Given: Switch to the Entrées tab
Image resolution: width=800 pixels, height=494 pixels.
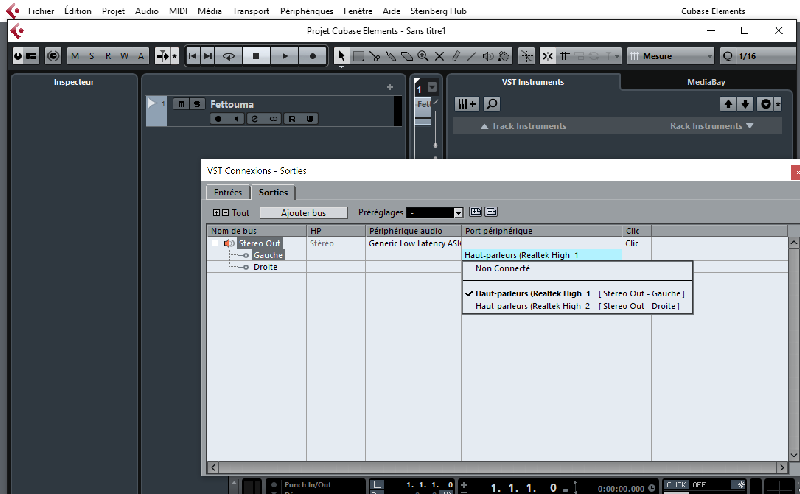Looking at the screenshot, I should (x=227, y=192).
